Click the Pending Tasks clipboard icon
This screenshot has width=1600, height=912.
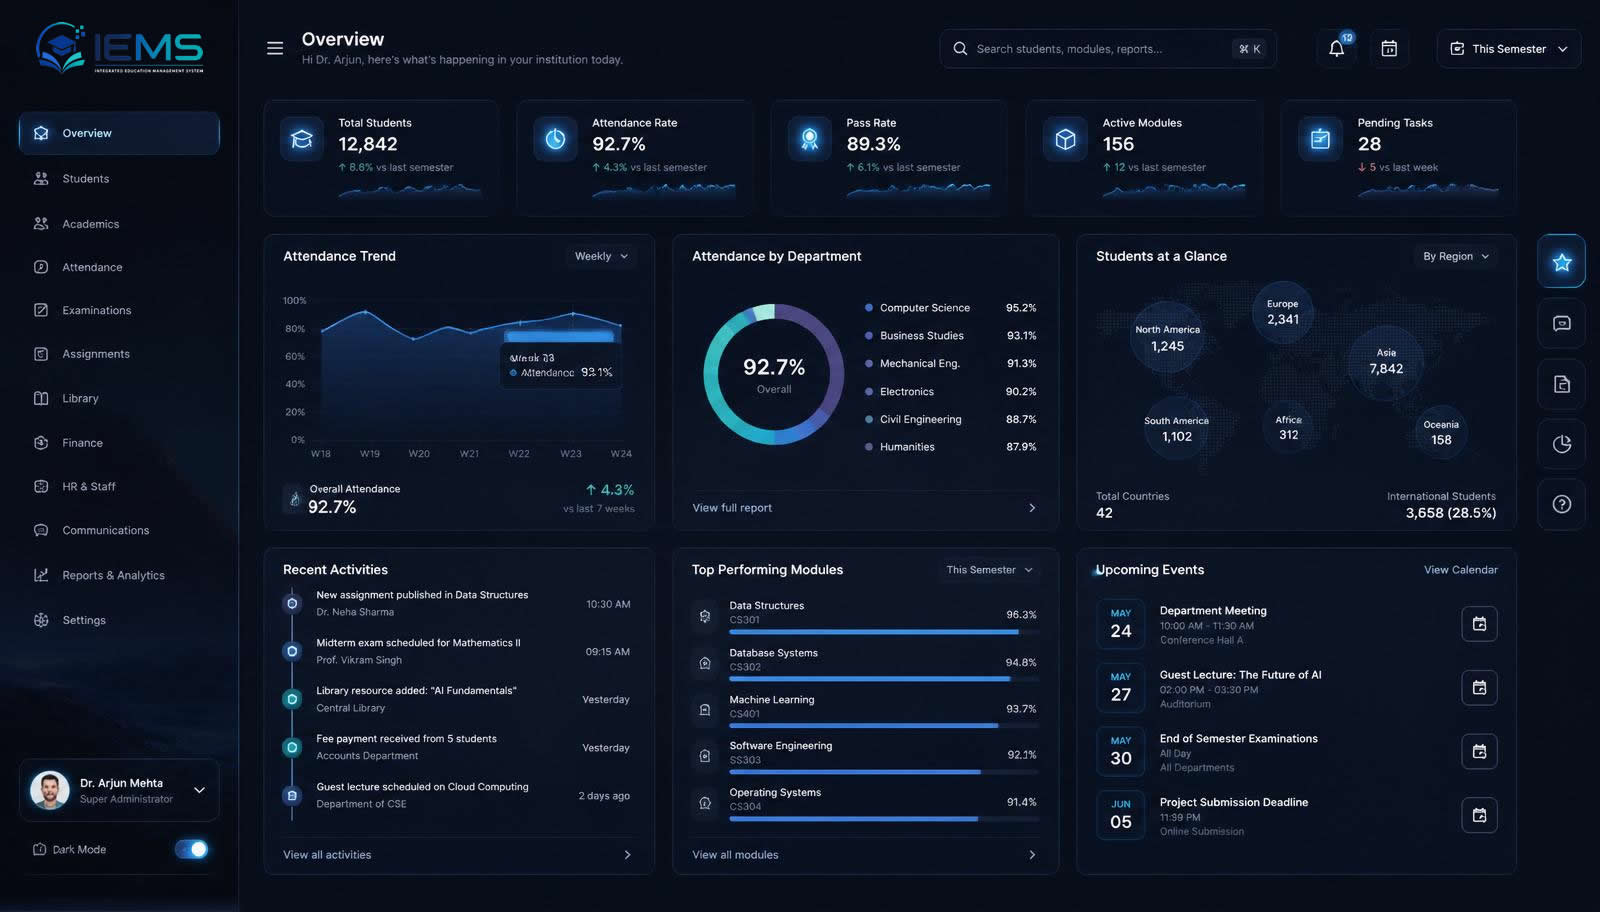(1320, 140)
